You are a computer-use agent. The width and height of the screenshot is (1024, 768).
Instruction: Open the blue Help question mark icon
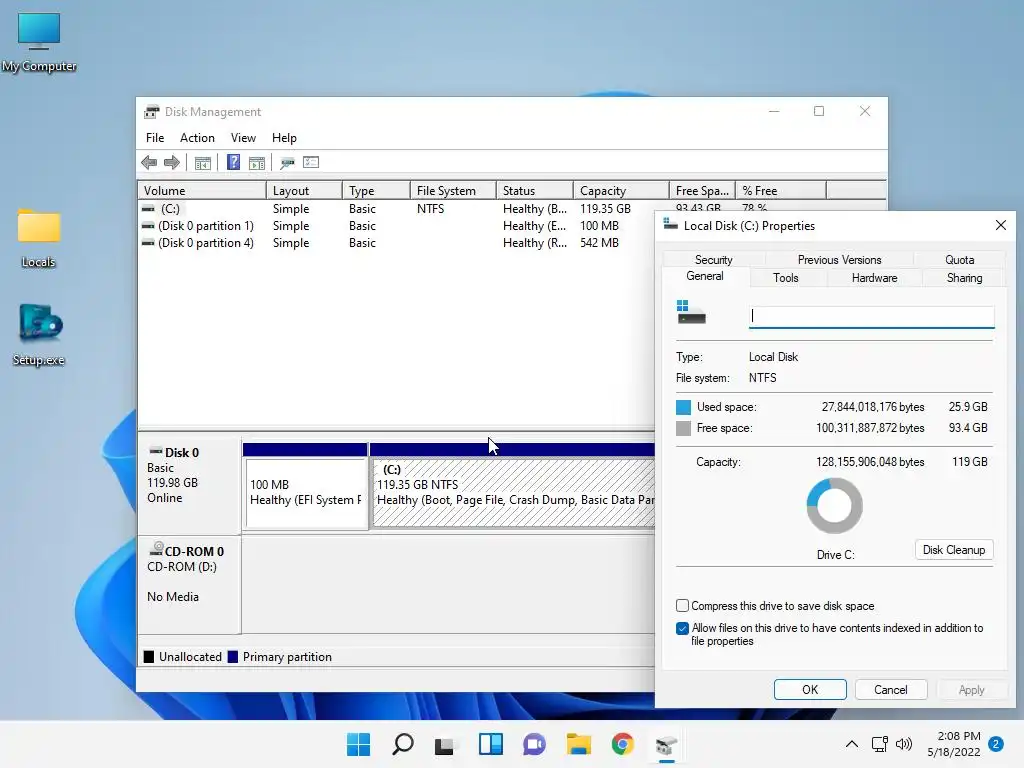(x=233, y=162)
